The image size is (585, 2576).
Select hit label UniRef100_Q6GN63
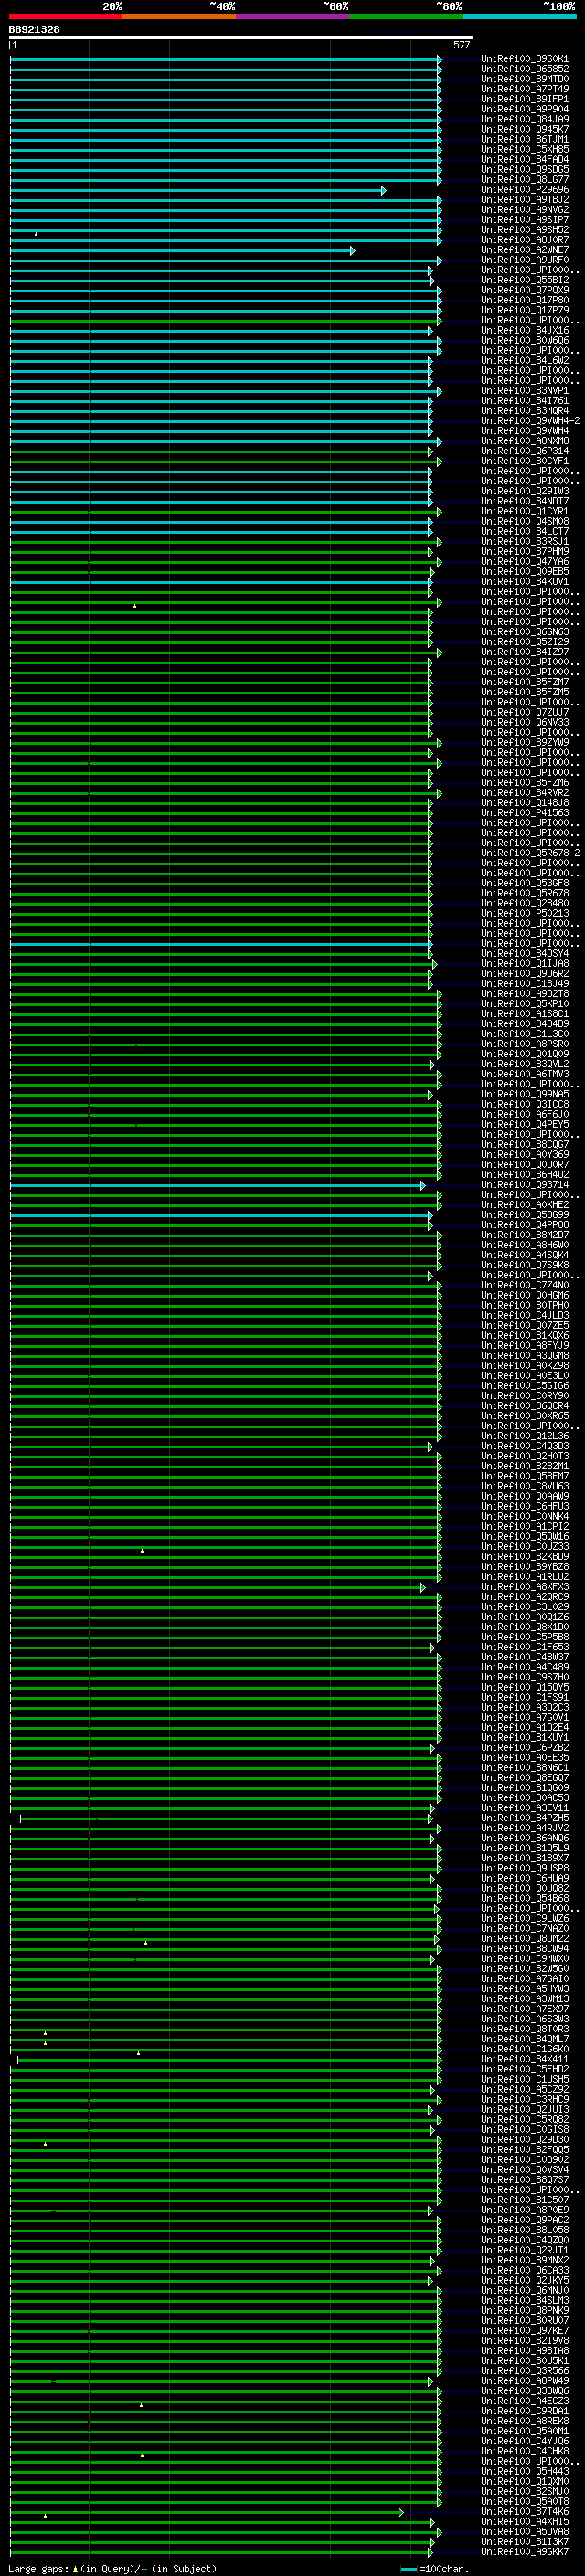click(x=525, y=632)
